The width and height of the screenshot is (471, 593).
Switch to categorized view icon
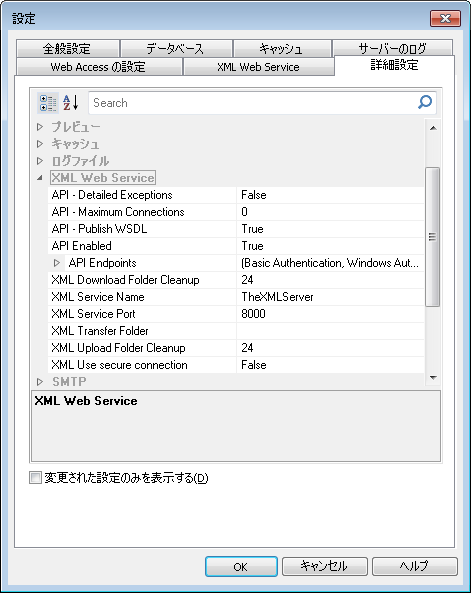click(x=48, y=103)
